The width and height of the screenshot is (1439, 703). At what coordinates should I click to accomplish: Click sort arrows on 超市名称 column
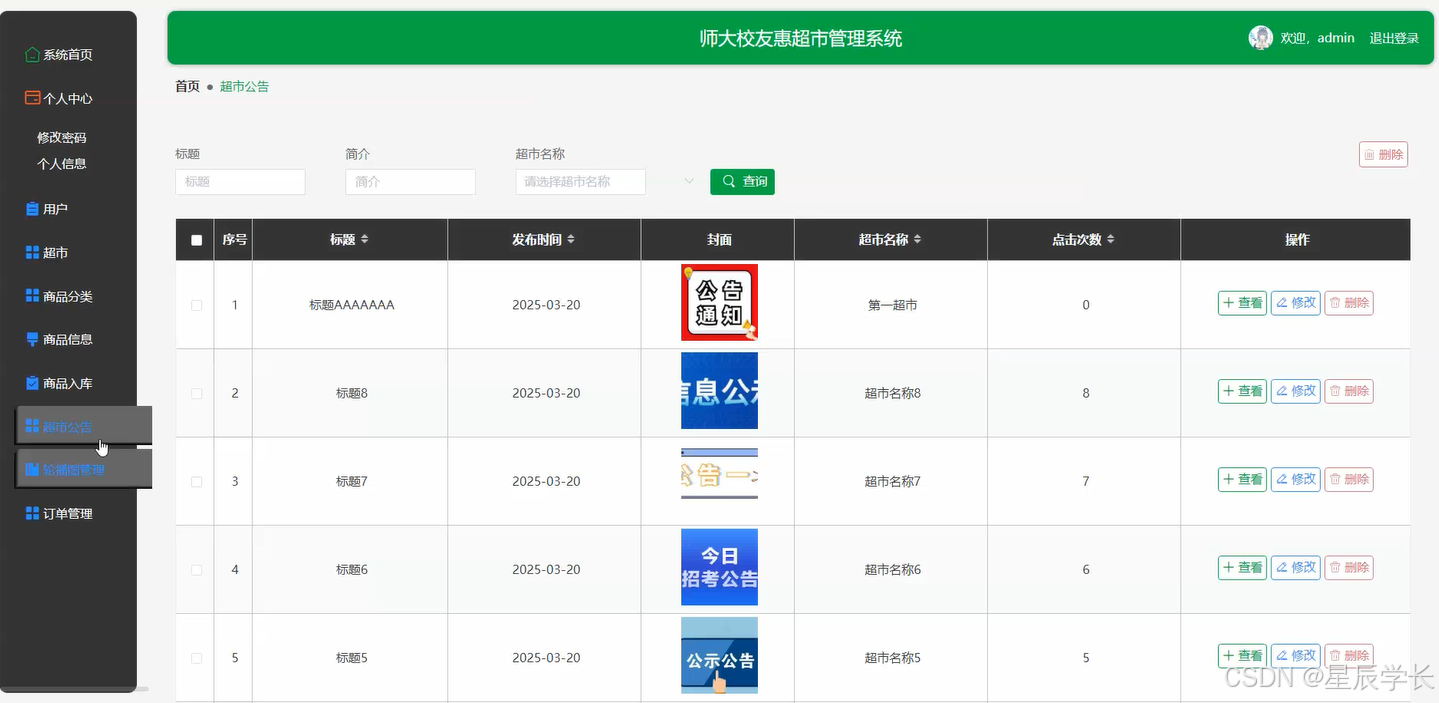pos(917,239)
